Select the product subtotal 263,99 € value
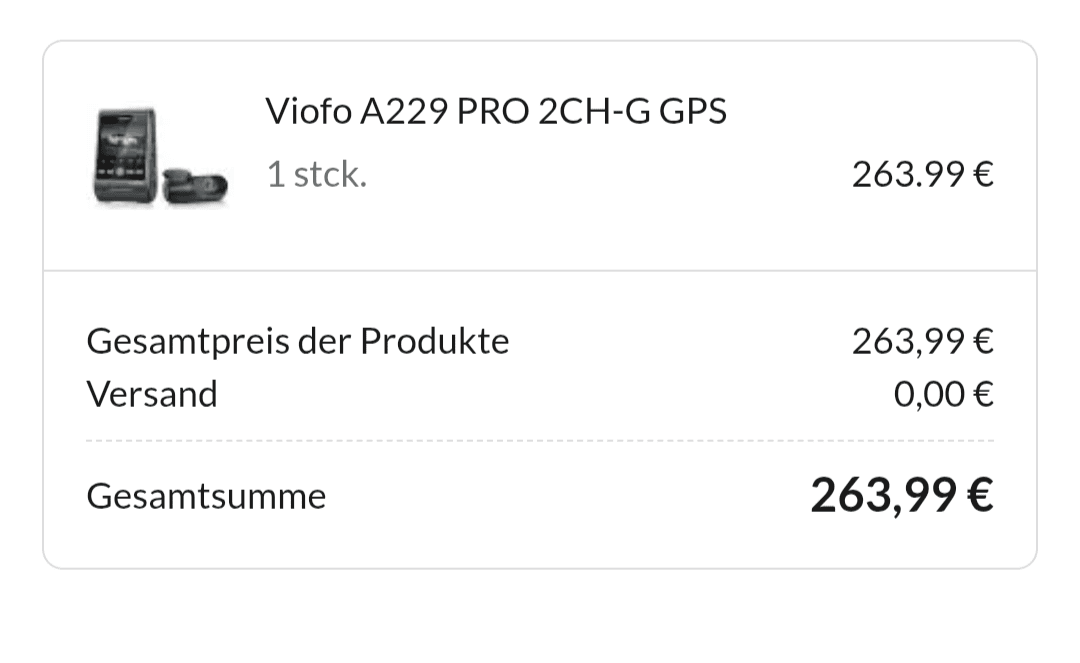 921,341
